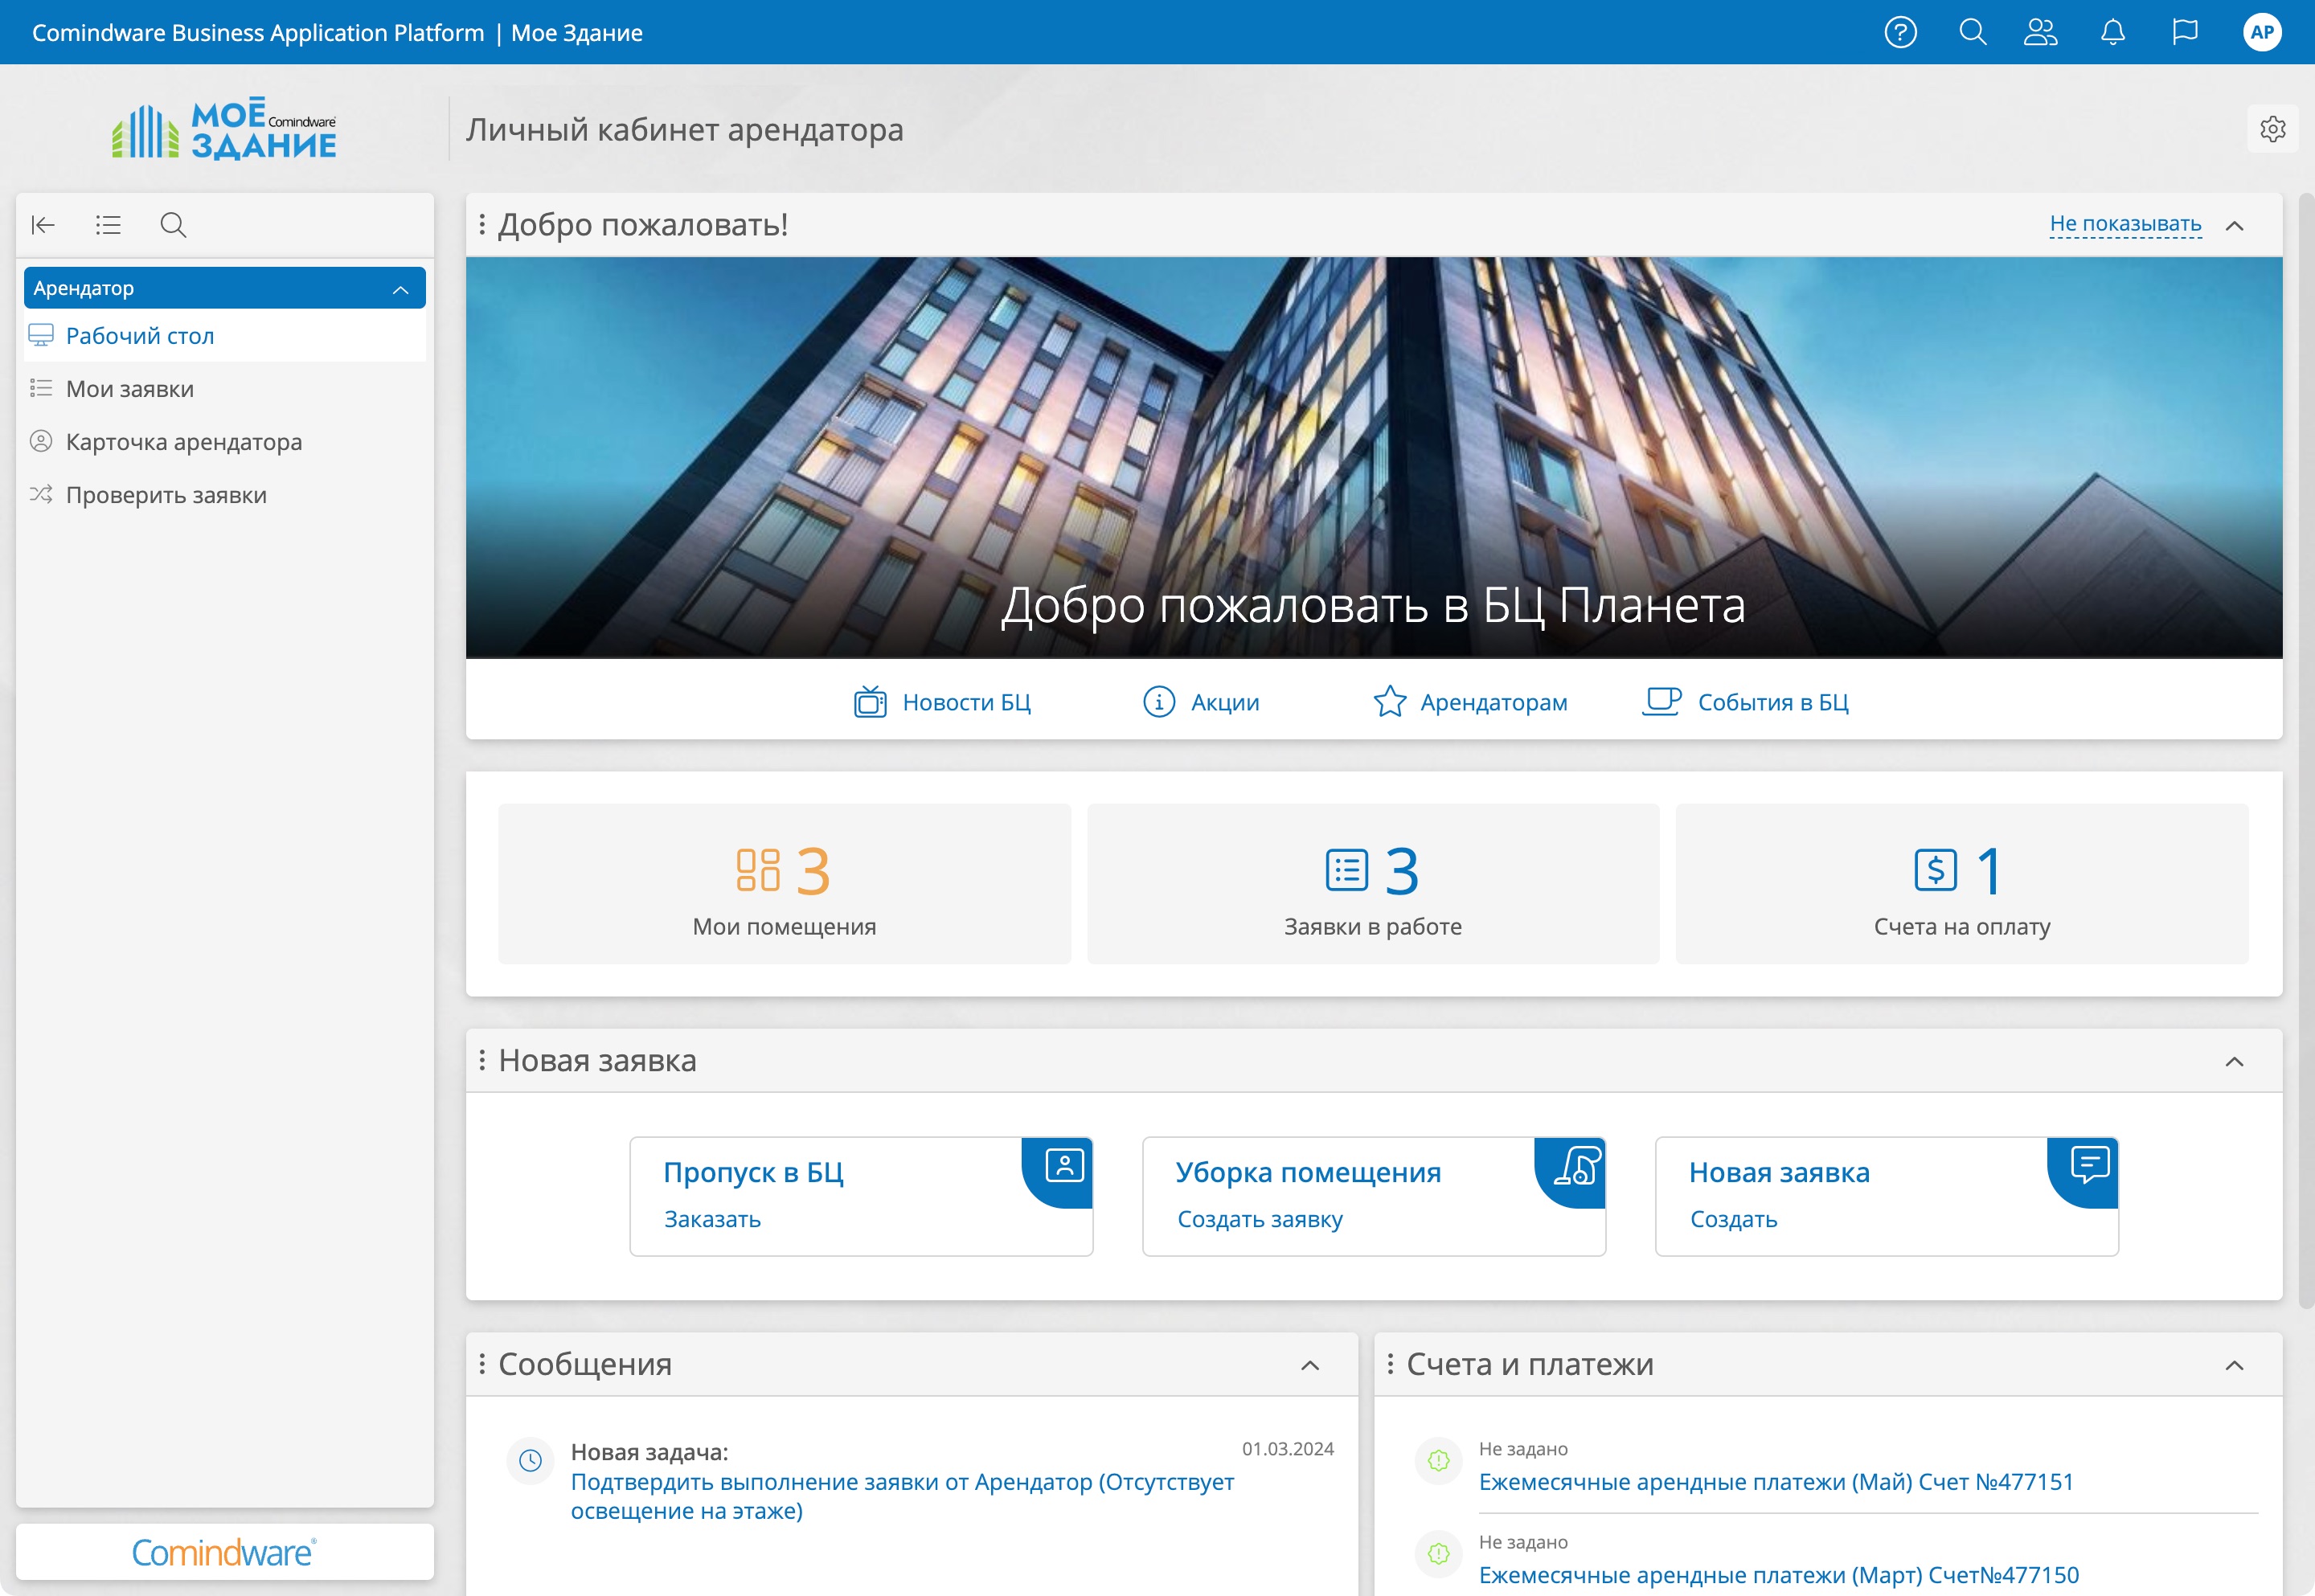Open the Мои помещения tile
Image resolution: width=2315 pixels, height=1596 pixels.
[x=784, y=884]
